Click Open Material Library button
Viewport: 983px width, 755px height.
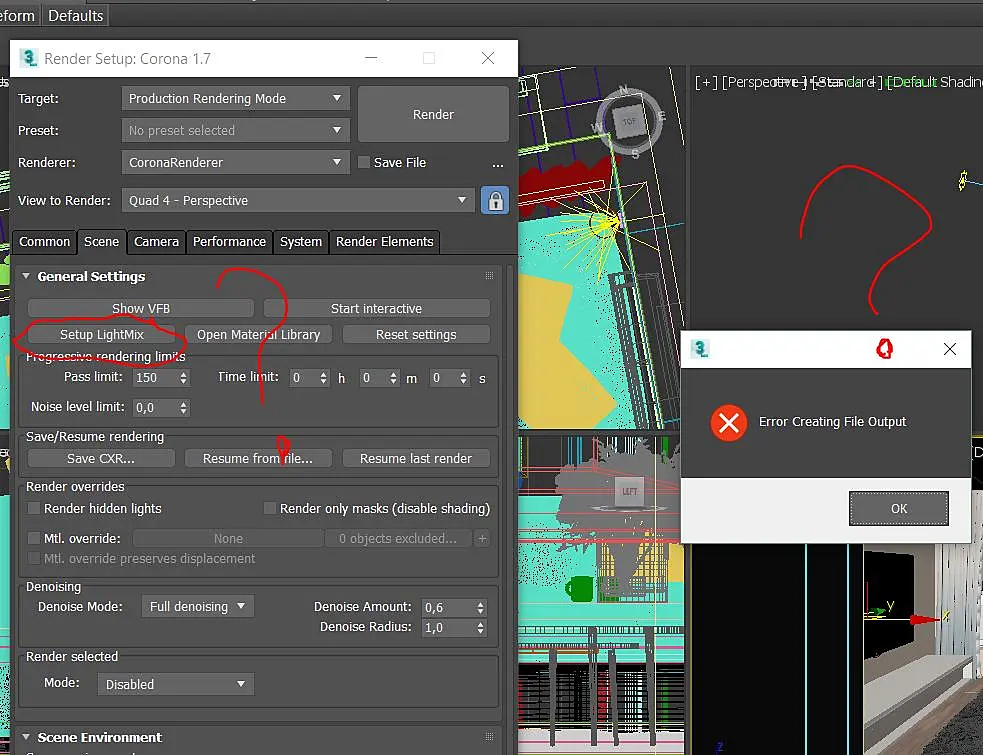click(258, 335)
